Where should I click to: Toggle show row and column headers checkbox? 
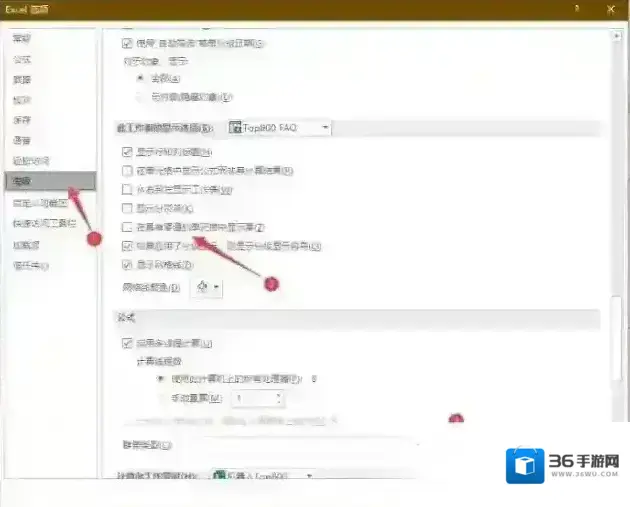tap(127, 152)
